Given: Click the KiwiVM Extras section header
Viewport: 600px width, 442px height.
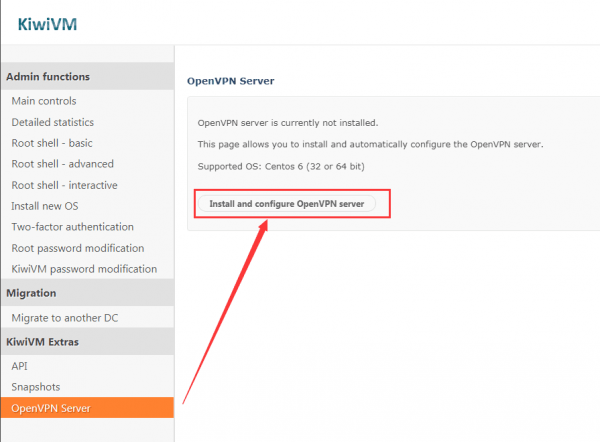Looking at the screenshot, I should click(42, 342).
